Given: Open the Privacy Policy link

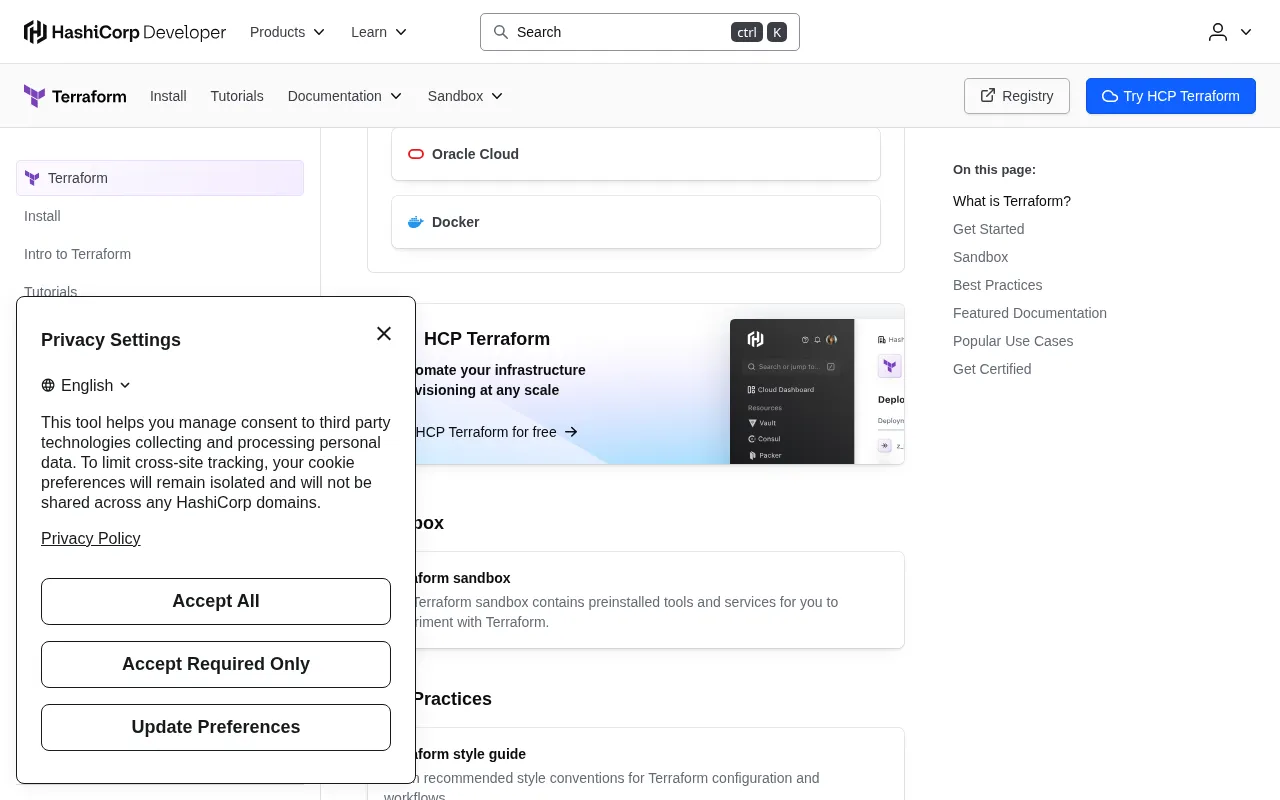Looking at the screenshot, I should (91, 538).
